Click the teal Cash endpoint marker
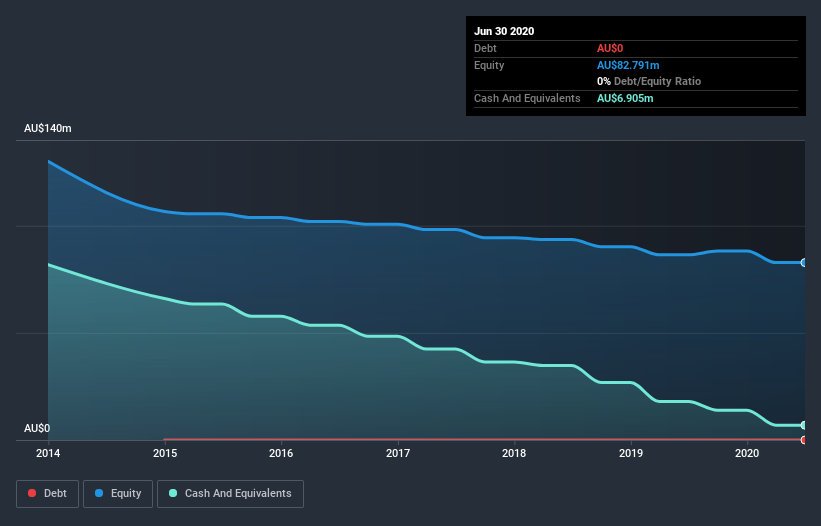Viewport: 821px width, 526px height. [804, 426]
